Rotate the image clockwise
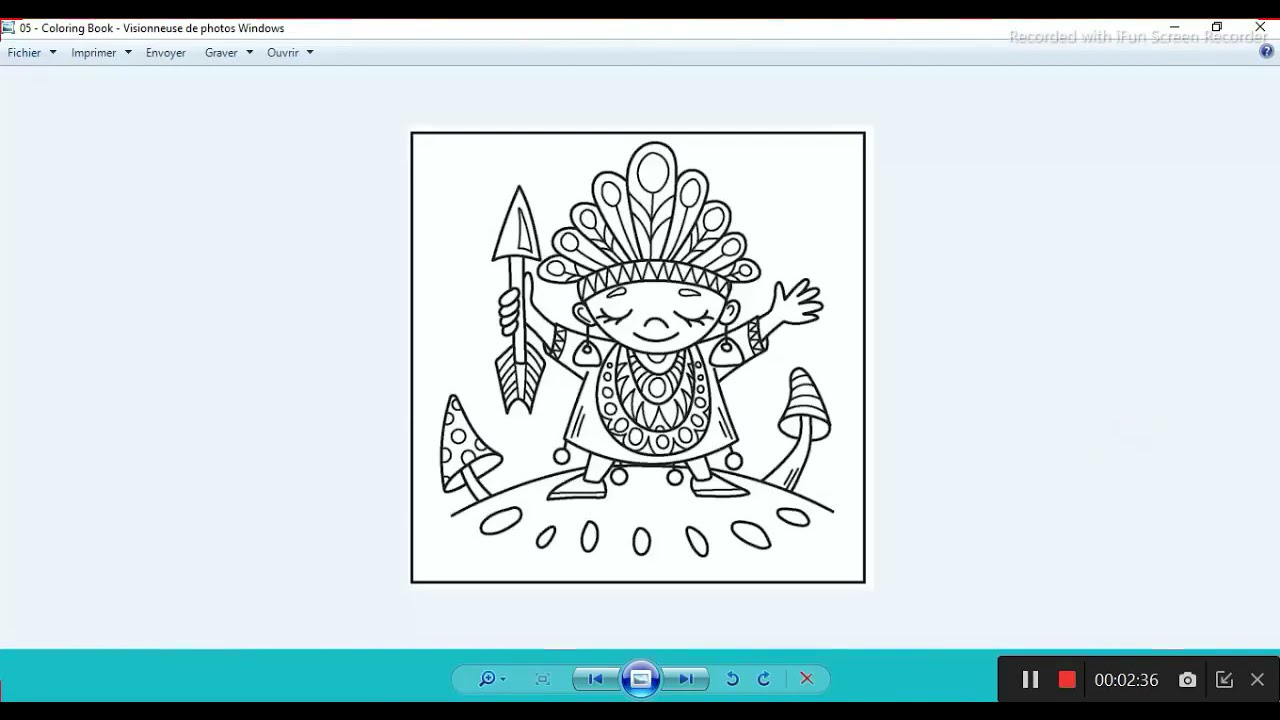1280x720 pixels. point(764,679)
